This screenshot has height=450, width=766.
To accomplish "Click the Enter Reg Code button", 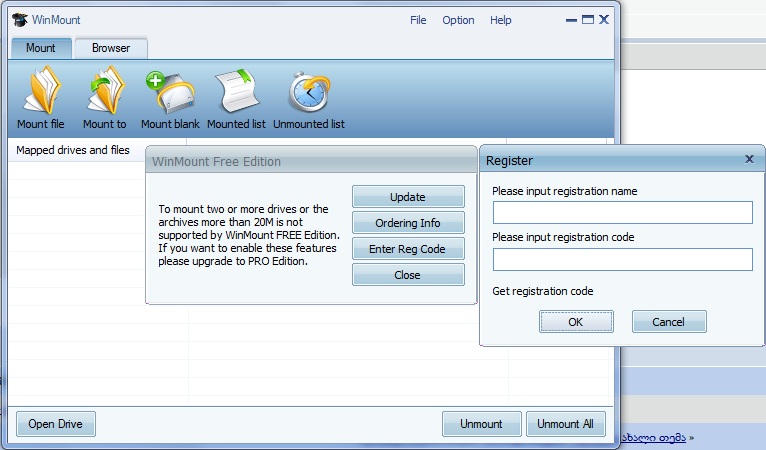I will point(408,249).
